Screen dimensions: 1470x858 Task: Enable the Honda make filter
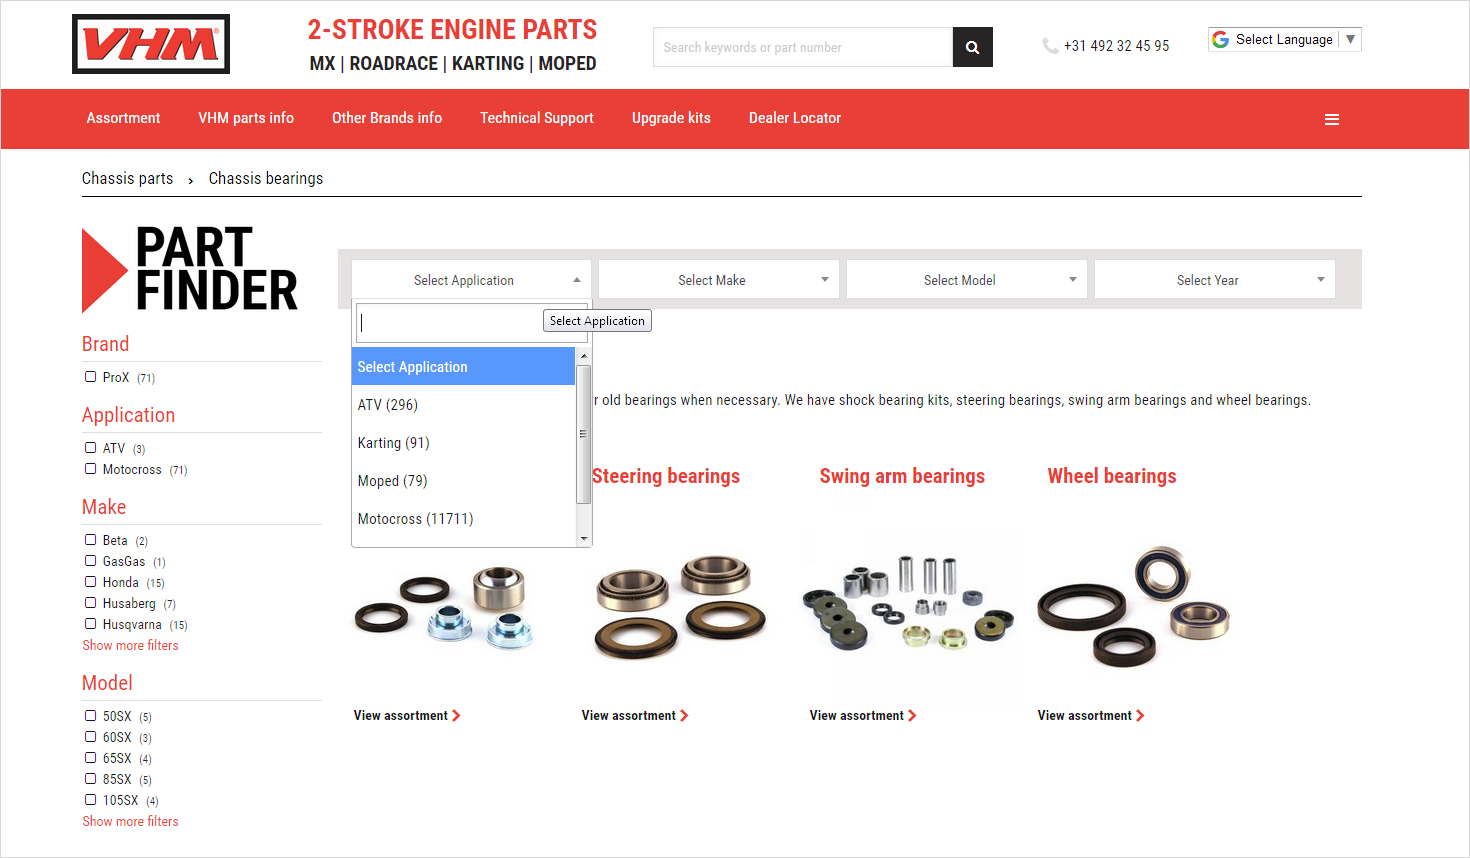(x=91, y=582)
